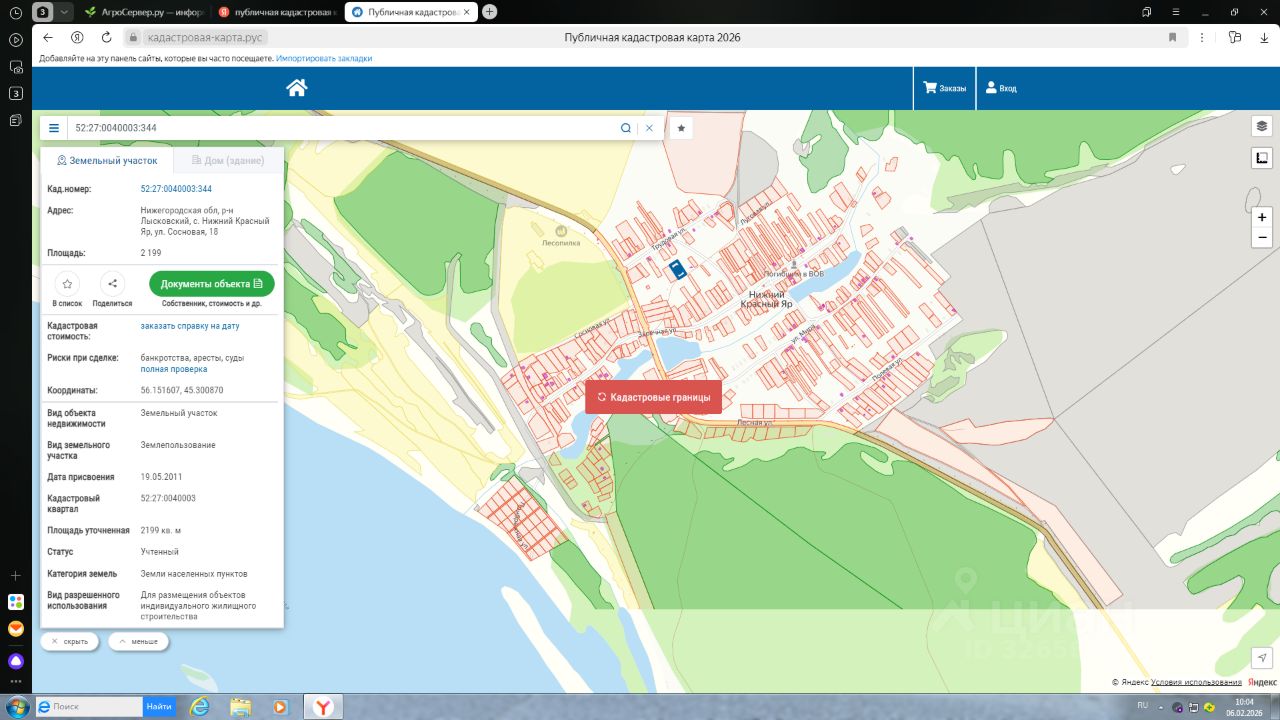This screenshot has height=720, width=1280.
Task: Open the Заказы cart in header
Action: tap(944, 88)
